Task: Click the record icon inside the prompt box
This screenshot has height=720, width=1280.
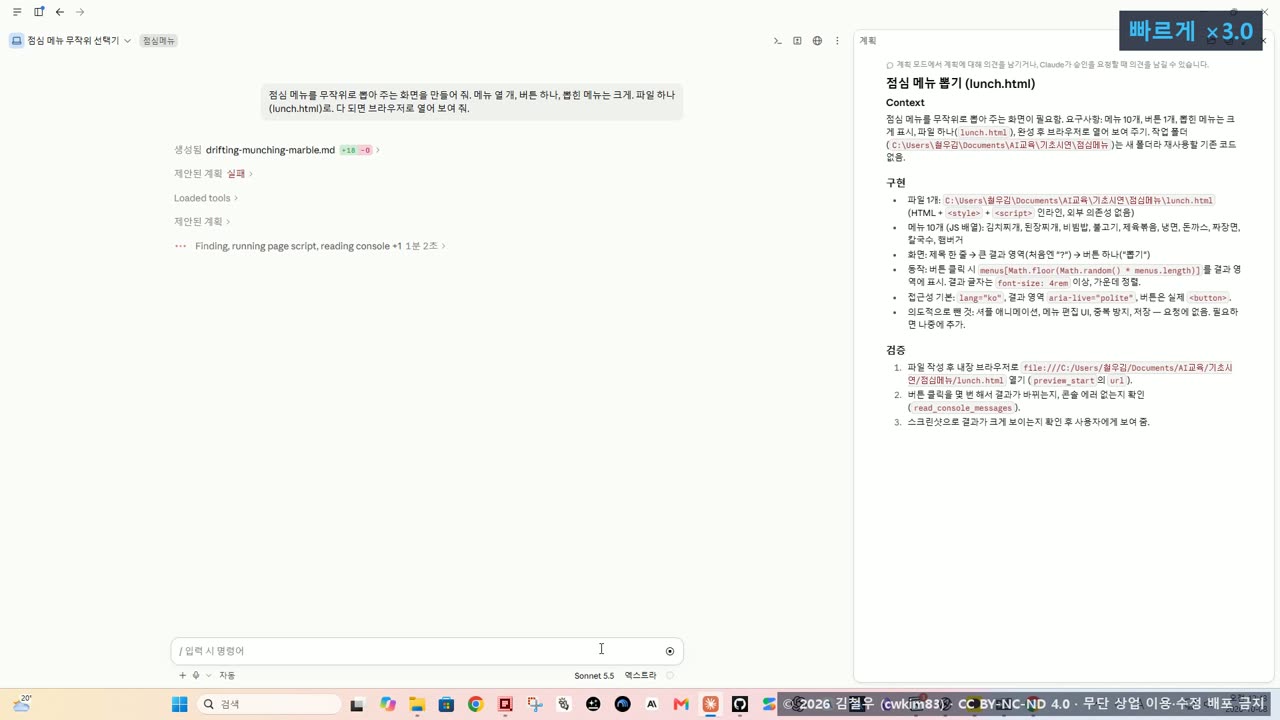Action: pos(670,651)
